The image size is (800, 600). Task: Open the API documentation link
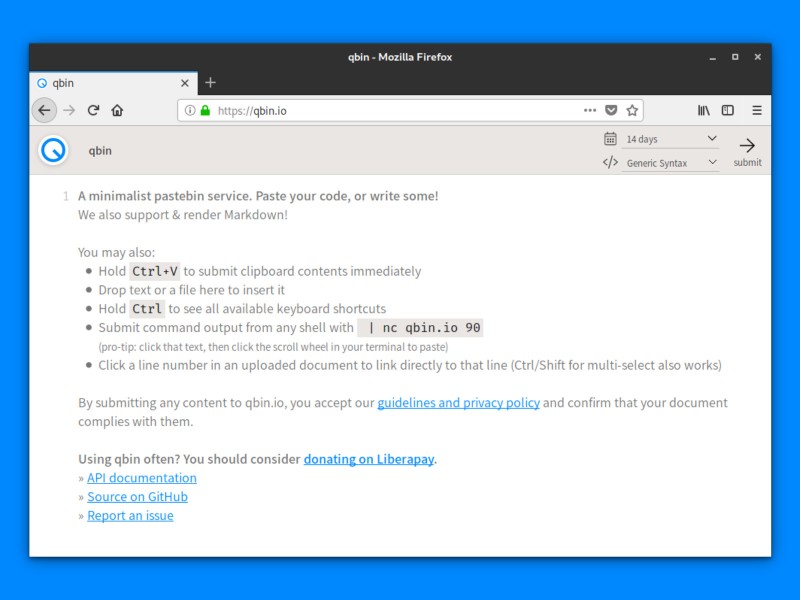142,478
